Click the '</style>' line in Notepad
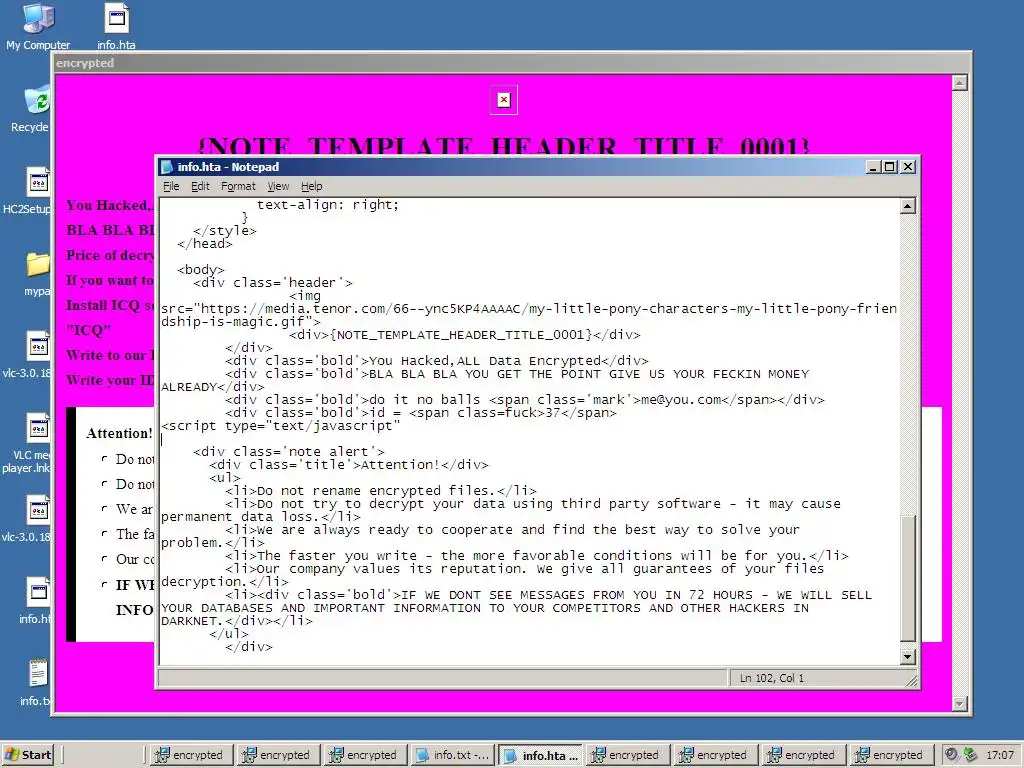The height and width of the screenshot is (768, 1024). pyautogui.click(x=225, y=231)
